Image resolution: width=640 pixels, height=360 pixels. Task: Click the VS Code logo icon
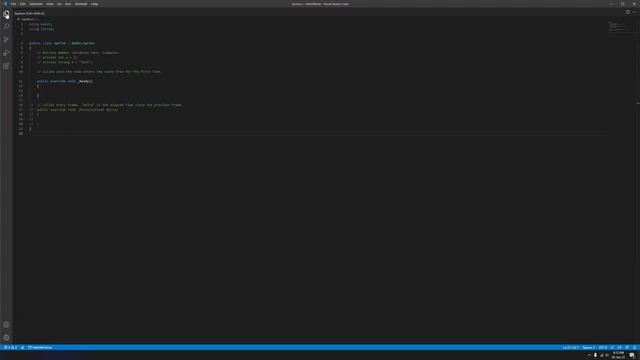click(5, 4)
